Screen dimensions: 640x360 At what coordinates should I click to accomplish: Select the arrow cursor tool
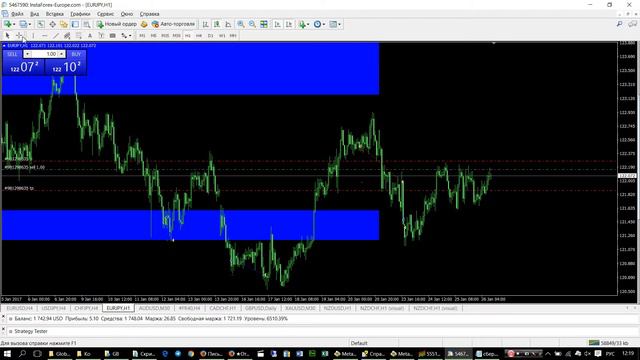pyautogui.click(x=7, y=36)
